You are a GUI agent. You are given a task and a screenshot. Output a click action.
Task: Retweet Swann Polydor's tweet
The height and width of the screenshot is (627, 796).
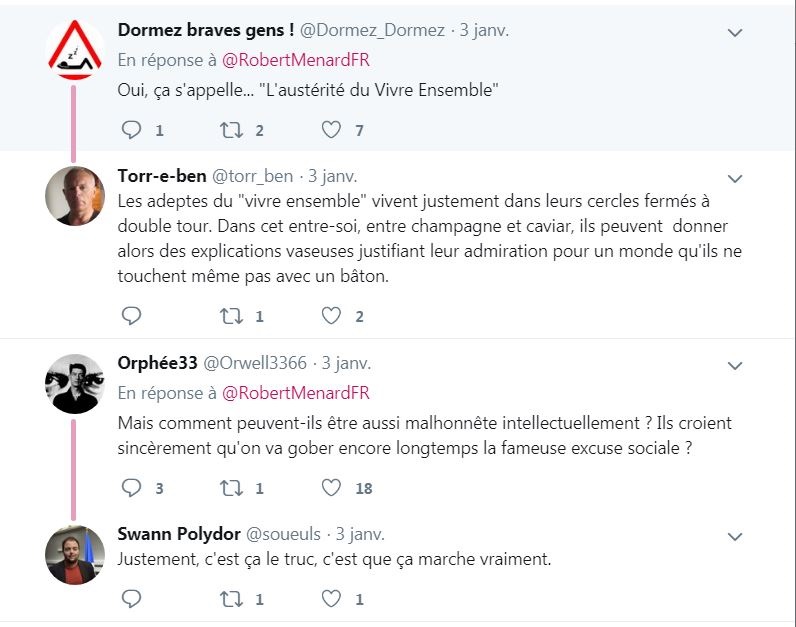point(231,599)
